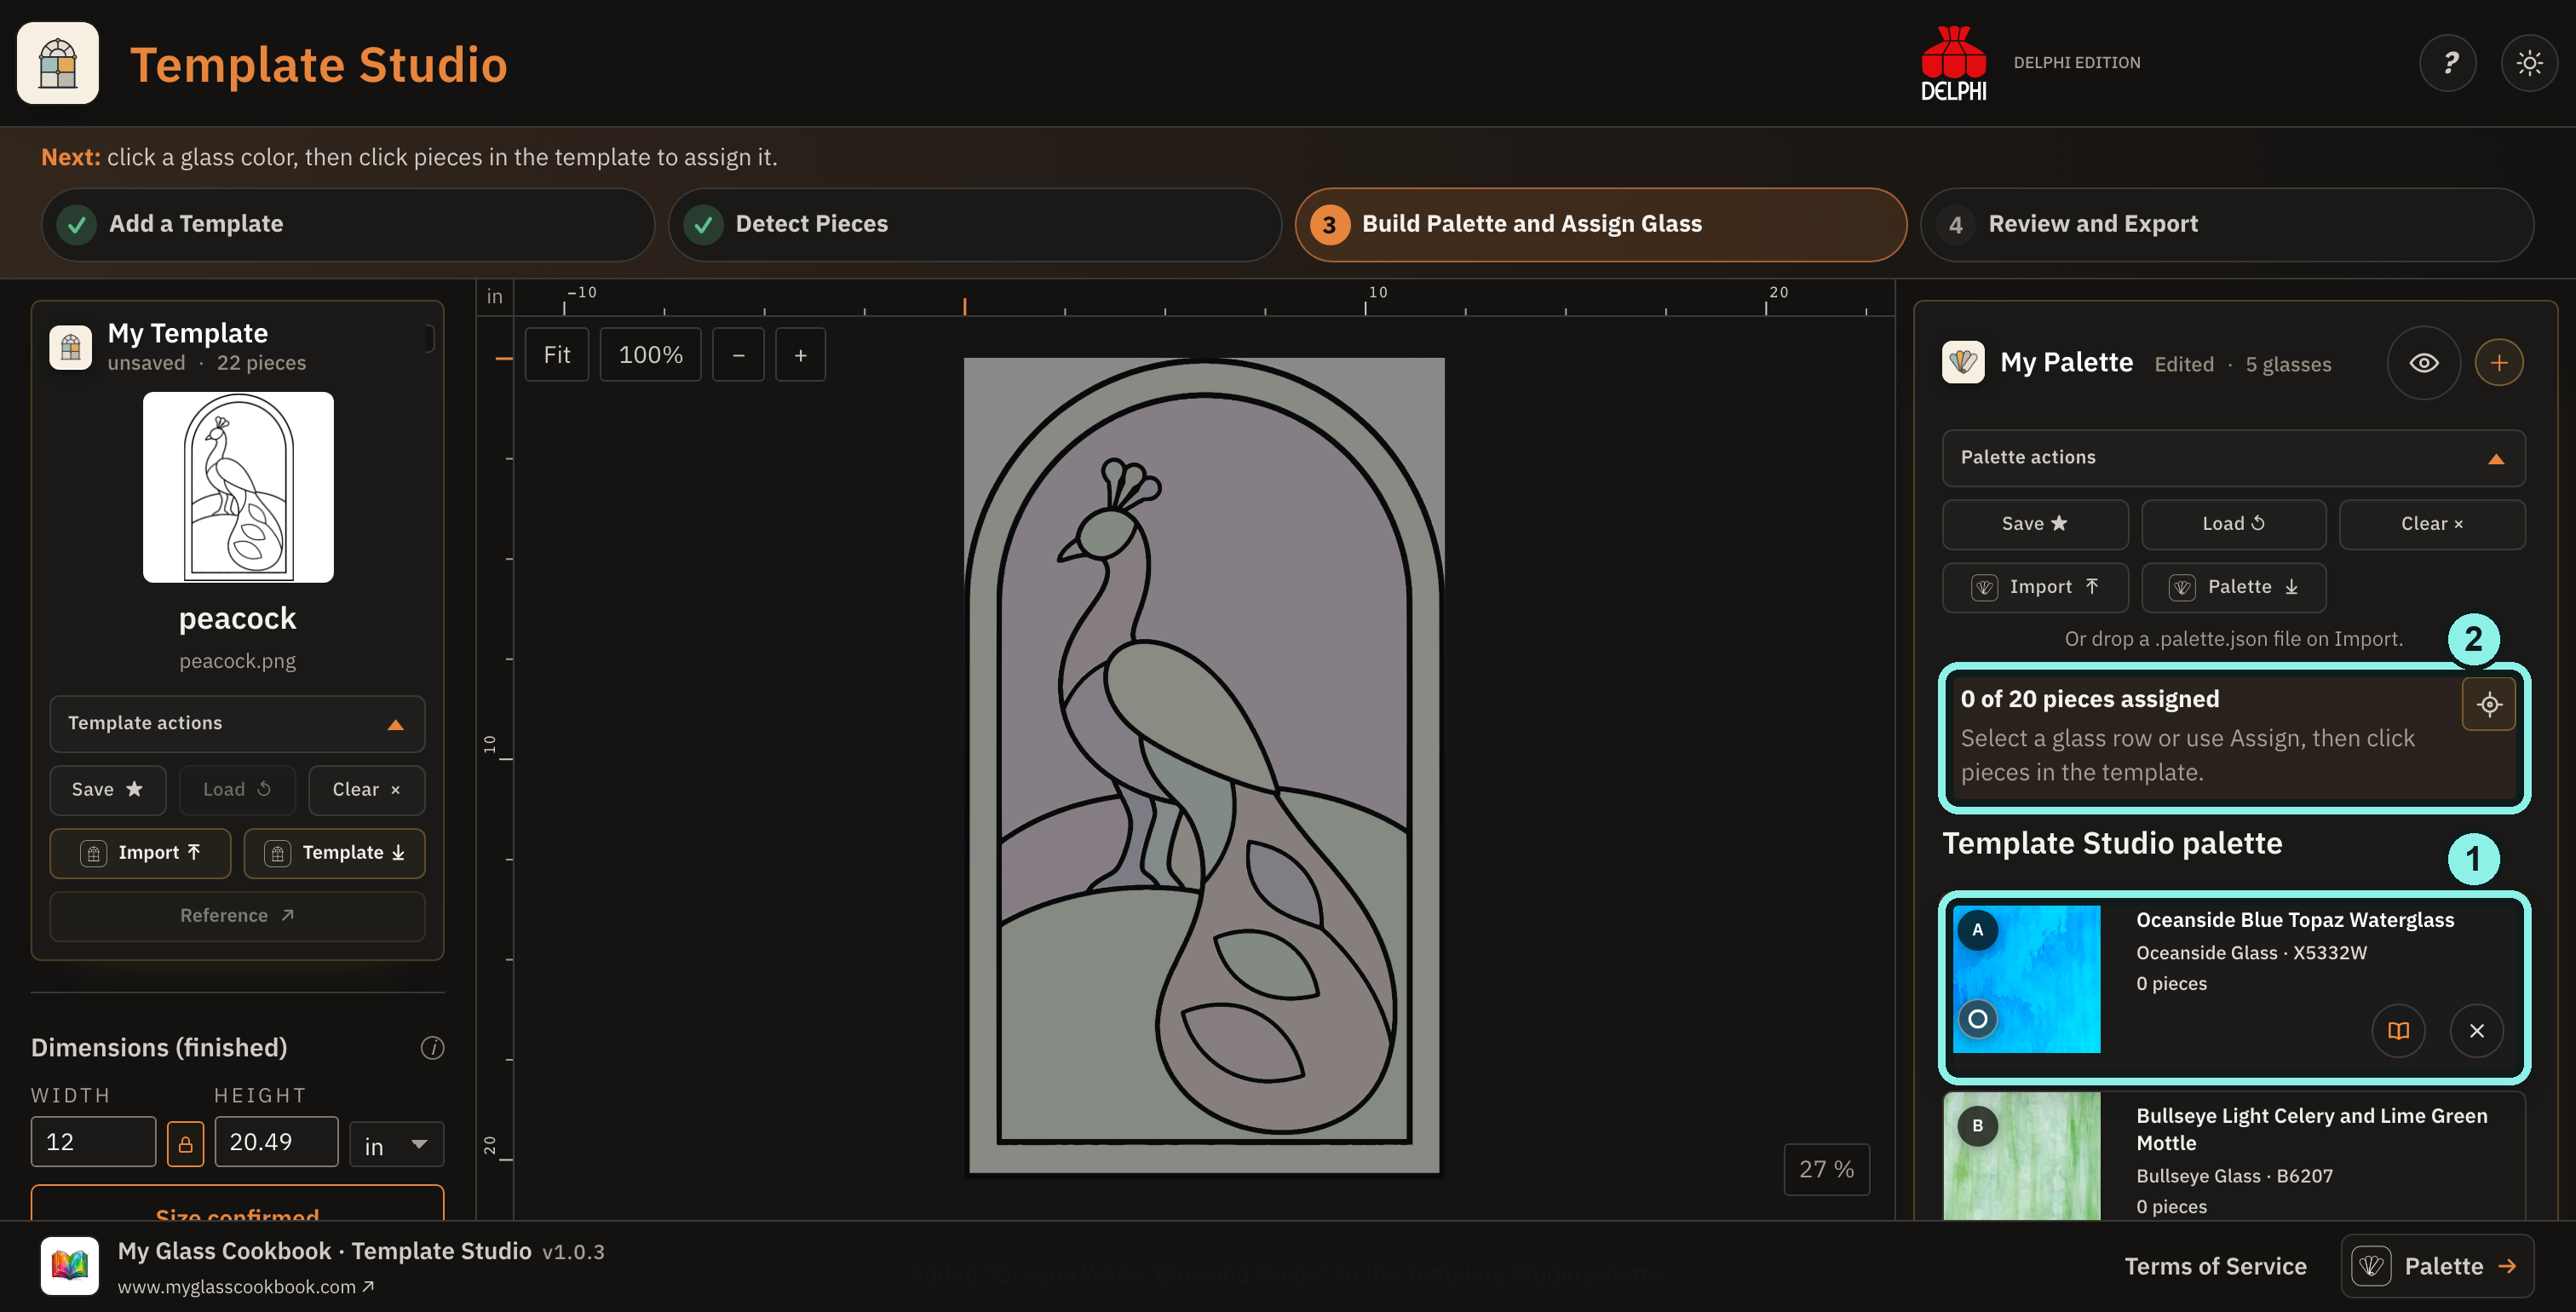Collapse the Palette actions section
The width and height of the screenshot is (2576, 1312).
(x=2233, y=458)
